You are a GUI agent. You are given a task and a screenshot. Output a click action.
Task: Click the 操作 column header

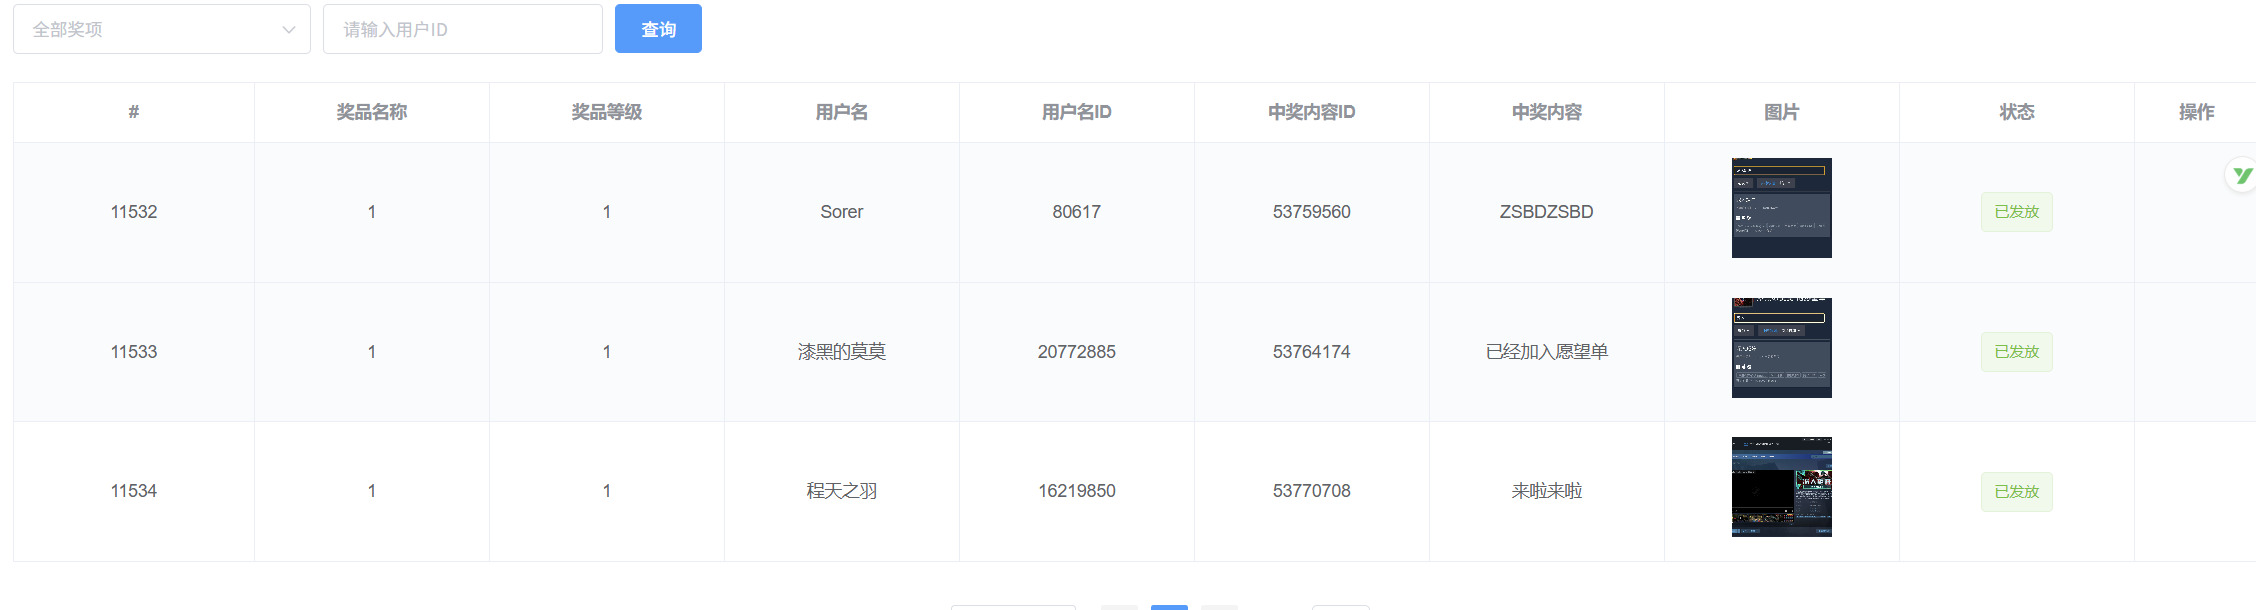[2196, 112]
